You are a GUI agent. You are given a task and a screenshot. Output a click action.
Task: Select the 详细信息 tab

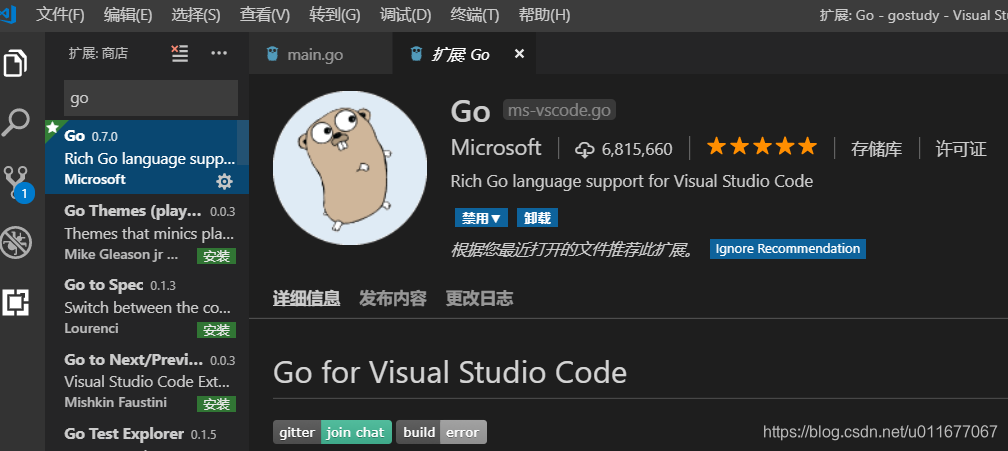click(306, 298)
